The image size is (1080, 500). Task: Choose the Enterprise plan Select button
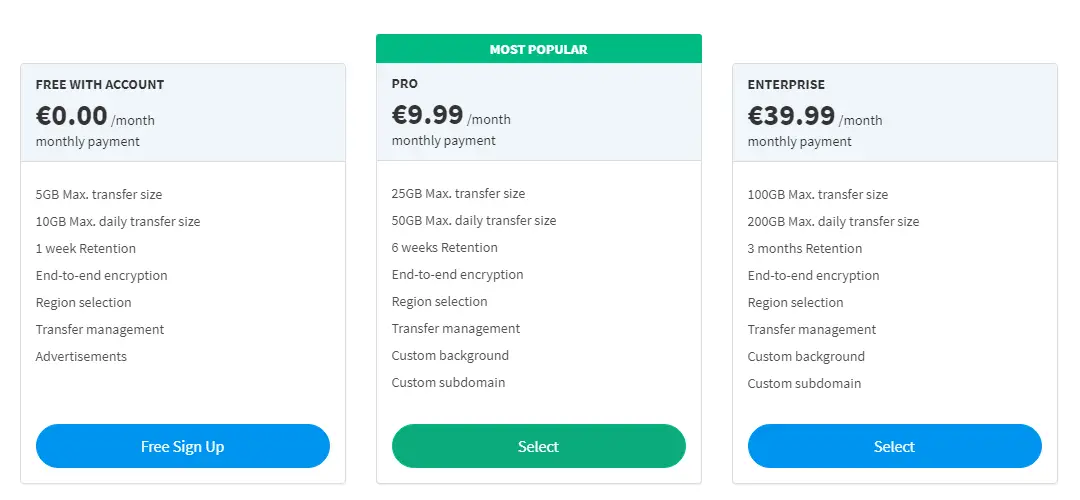pos(894,446)
